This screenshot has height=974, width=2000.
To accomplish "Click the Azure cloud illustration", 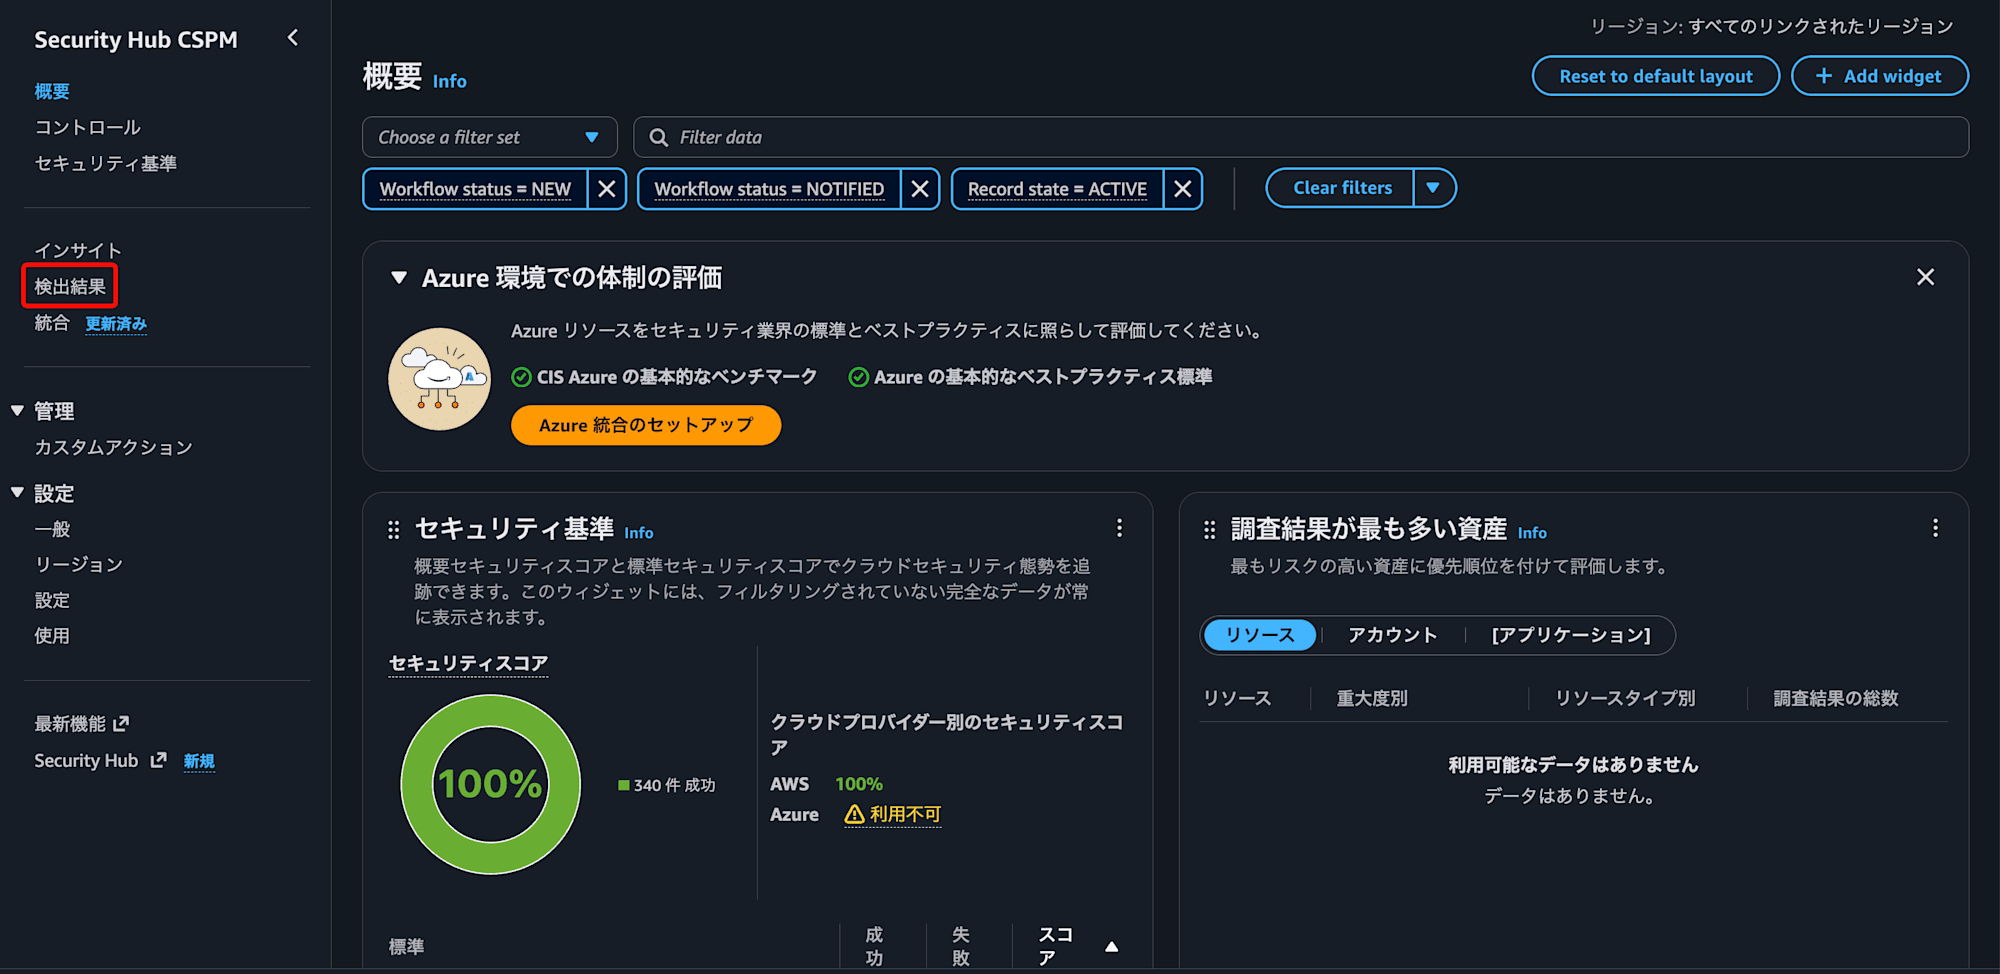I will click(439, 379).
